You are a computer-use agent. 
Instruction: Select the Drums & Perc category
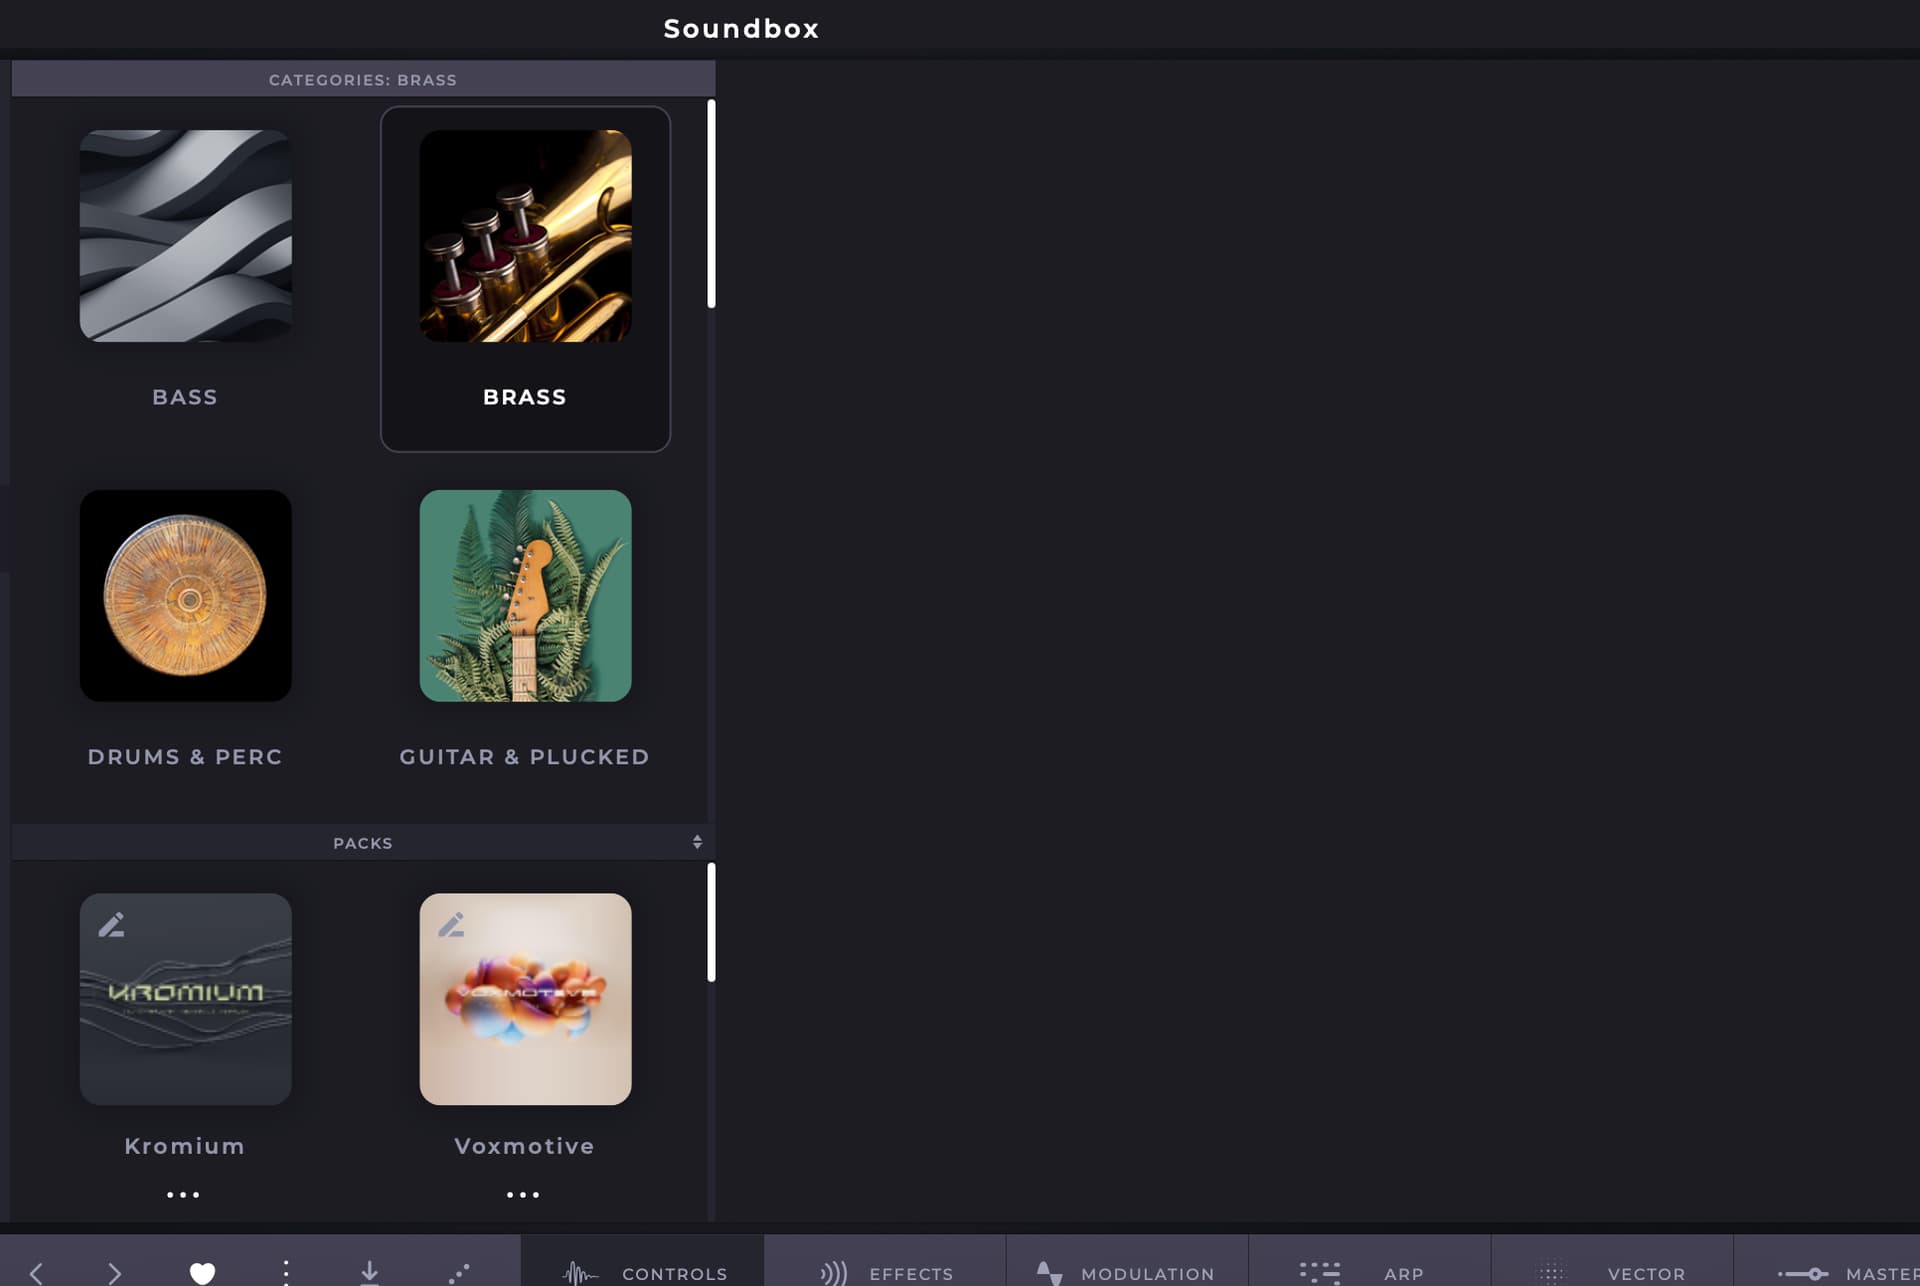(x=186, y=596)
